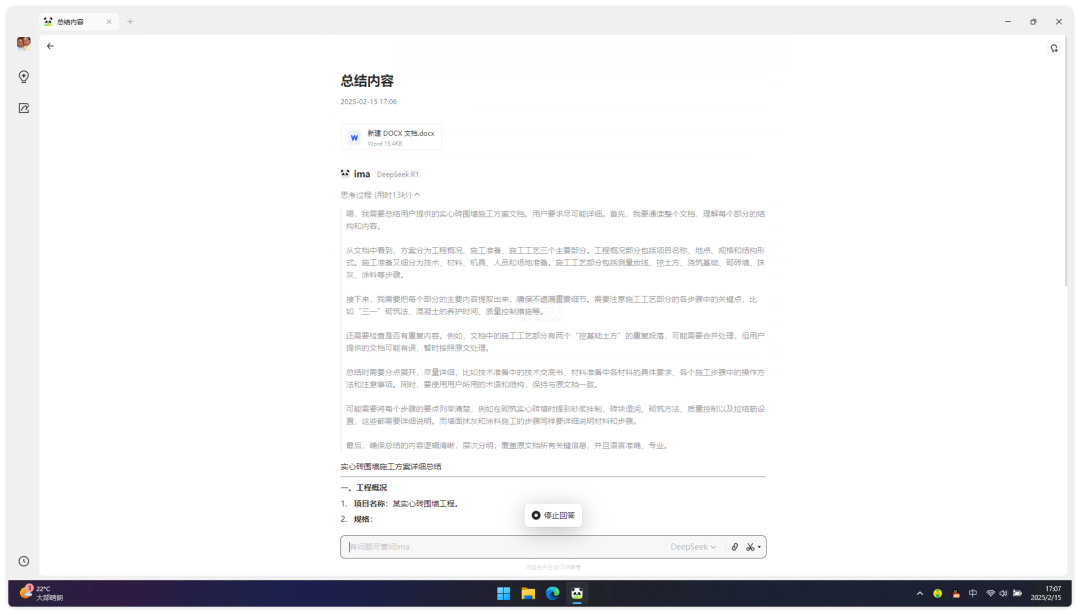1080x615 pixels.
Task: Open File Explorer from the taskbar
Action: (x=528, y=594)
